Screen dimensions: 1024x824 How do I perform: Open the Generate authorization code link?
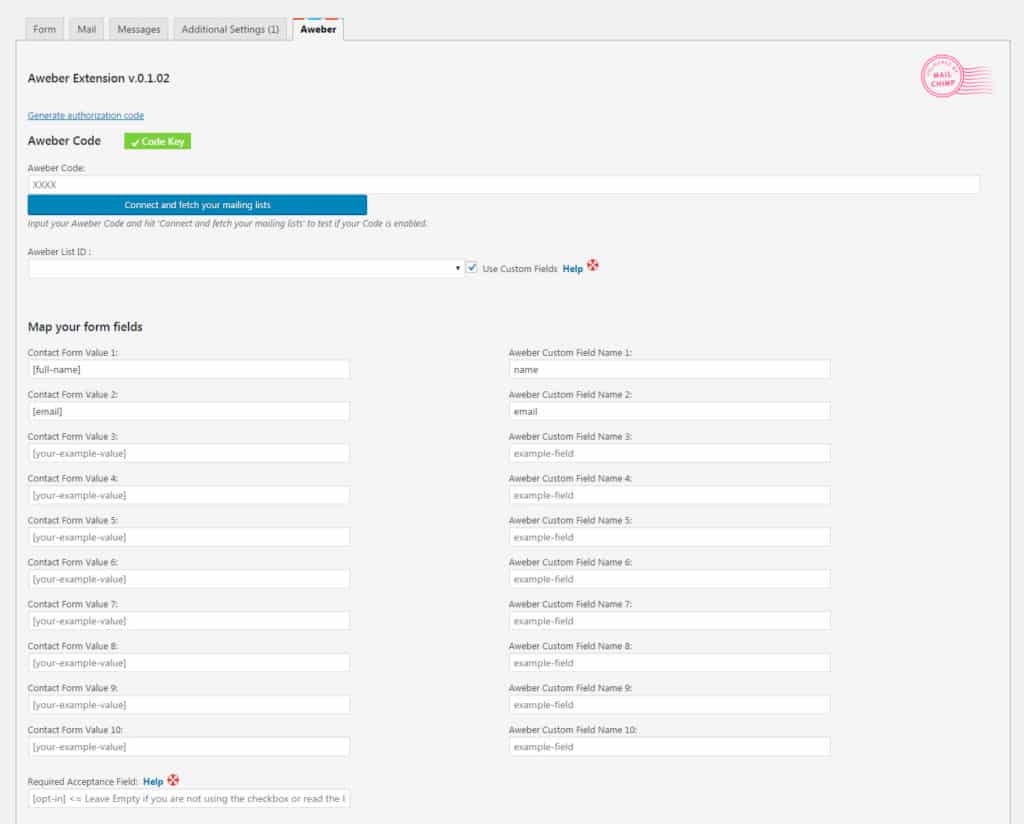coord(86,116)
